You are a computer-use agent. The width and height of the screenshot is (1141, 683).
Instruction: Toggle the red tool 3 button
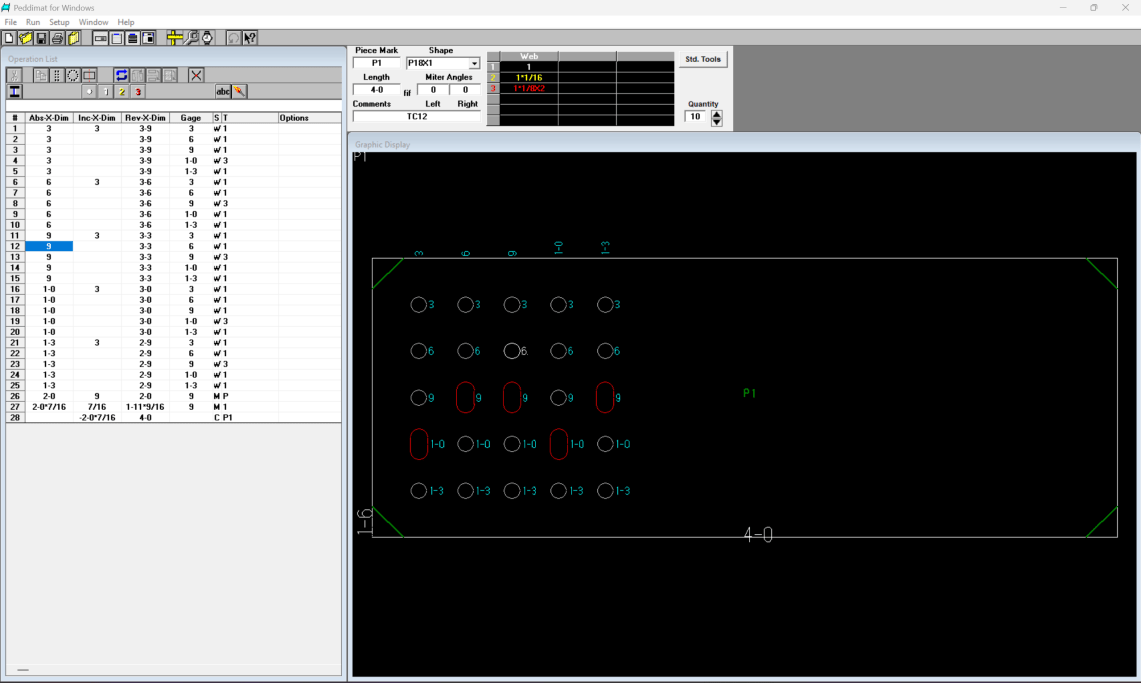click(x=138, y=92)
